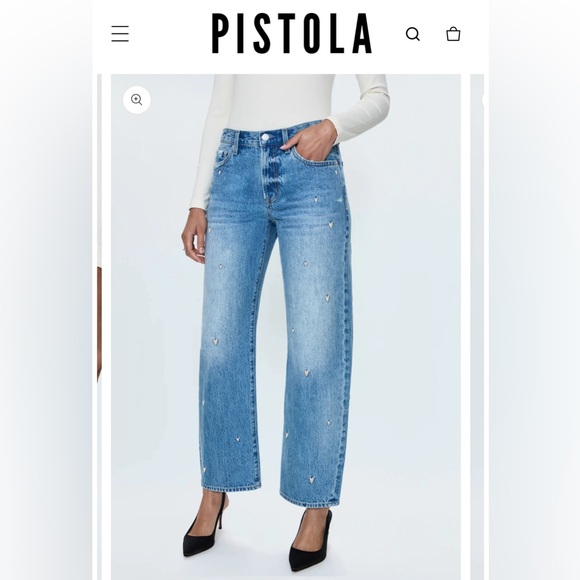Click the hem of the right jeans leg
The width and height of the screenshot is (580, 580).
(309, 500)
